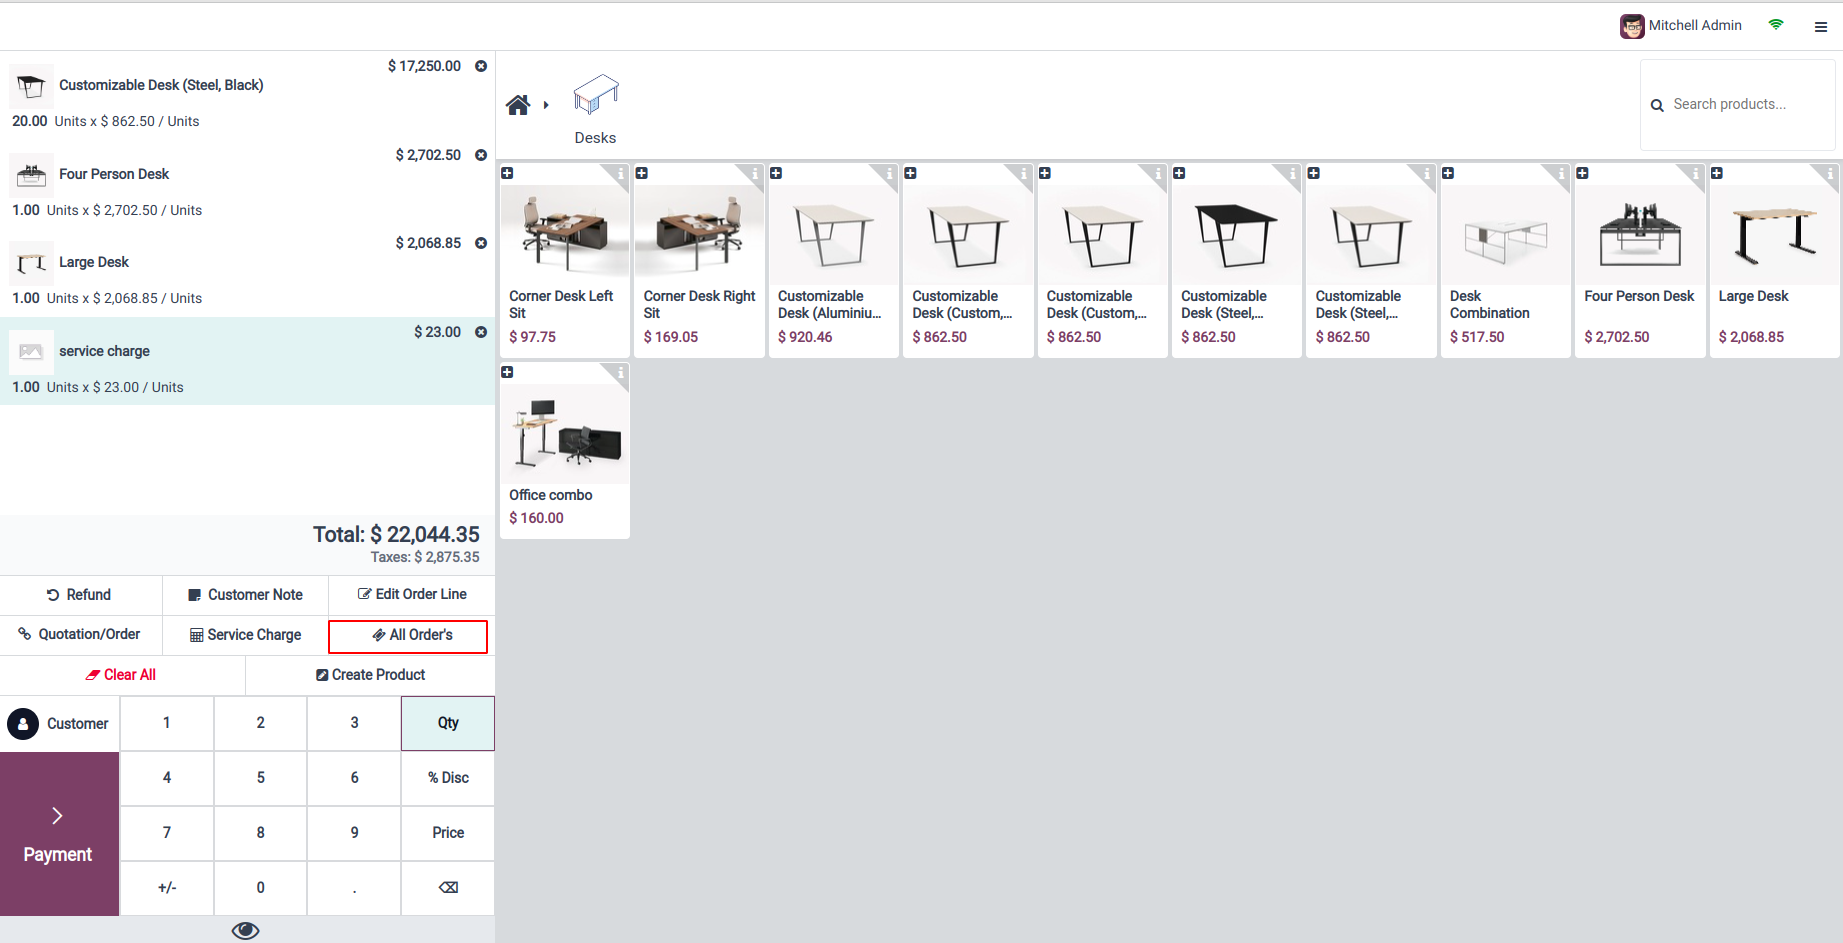
Task: Toggle the eye icon below the numpad
Action: [x=245, y=931]
